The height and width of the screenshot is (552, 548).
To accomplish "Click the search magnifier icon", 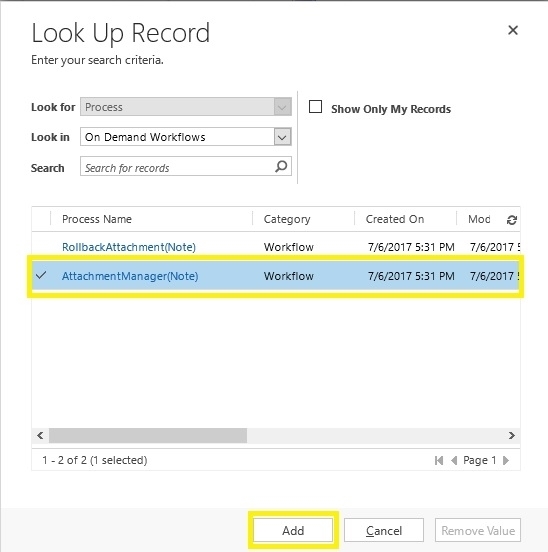I will coord(281,166).
